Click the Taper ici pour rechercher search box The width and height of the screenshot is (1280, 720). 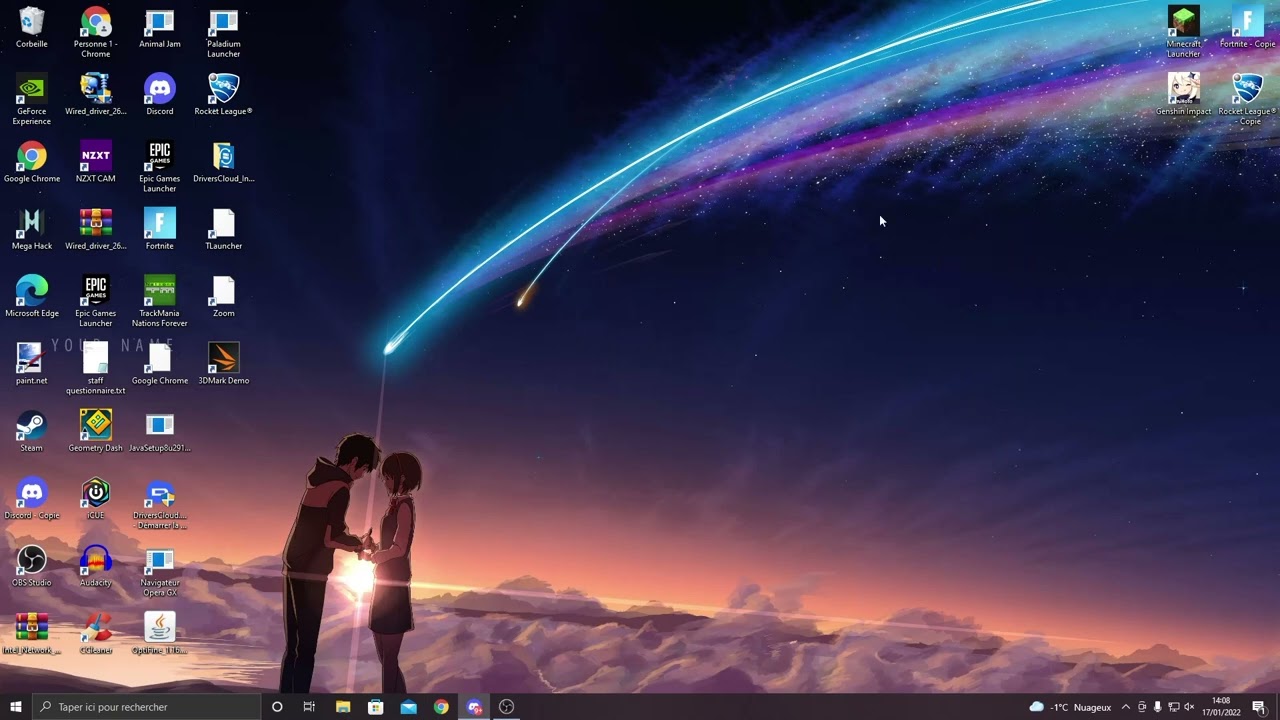(x=147, y=707)
